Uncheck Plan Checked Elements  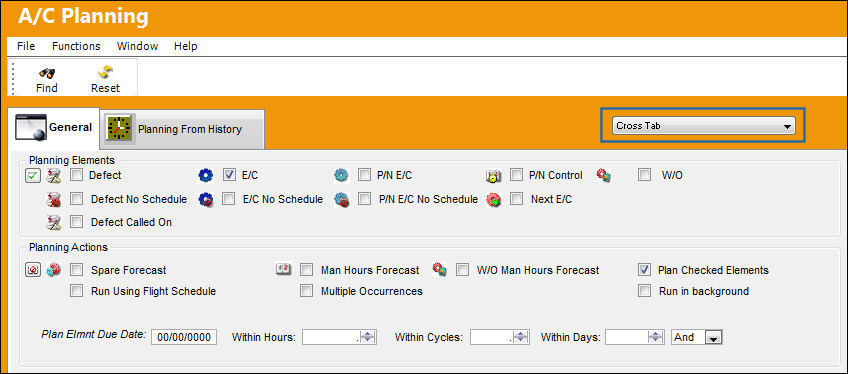[x=644, y=270]
